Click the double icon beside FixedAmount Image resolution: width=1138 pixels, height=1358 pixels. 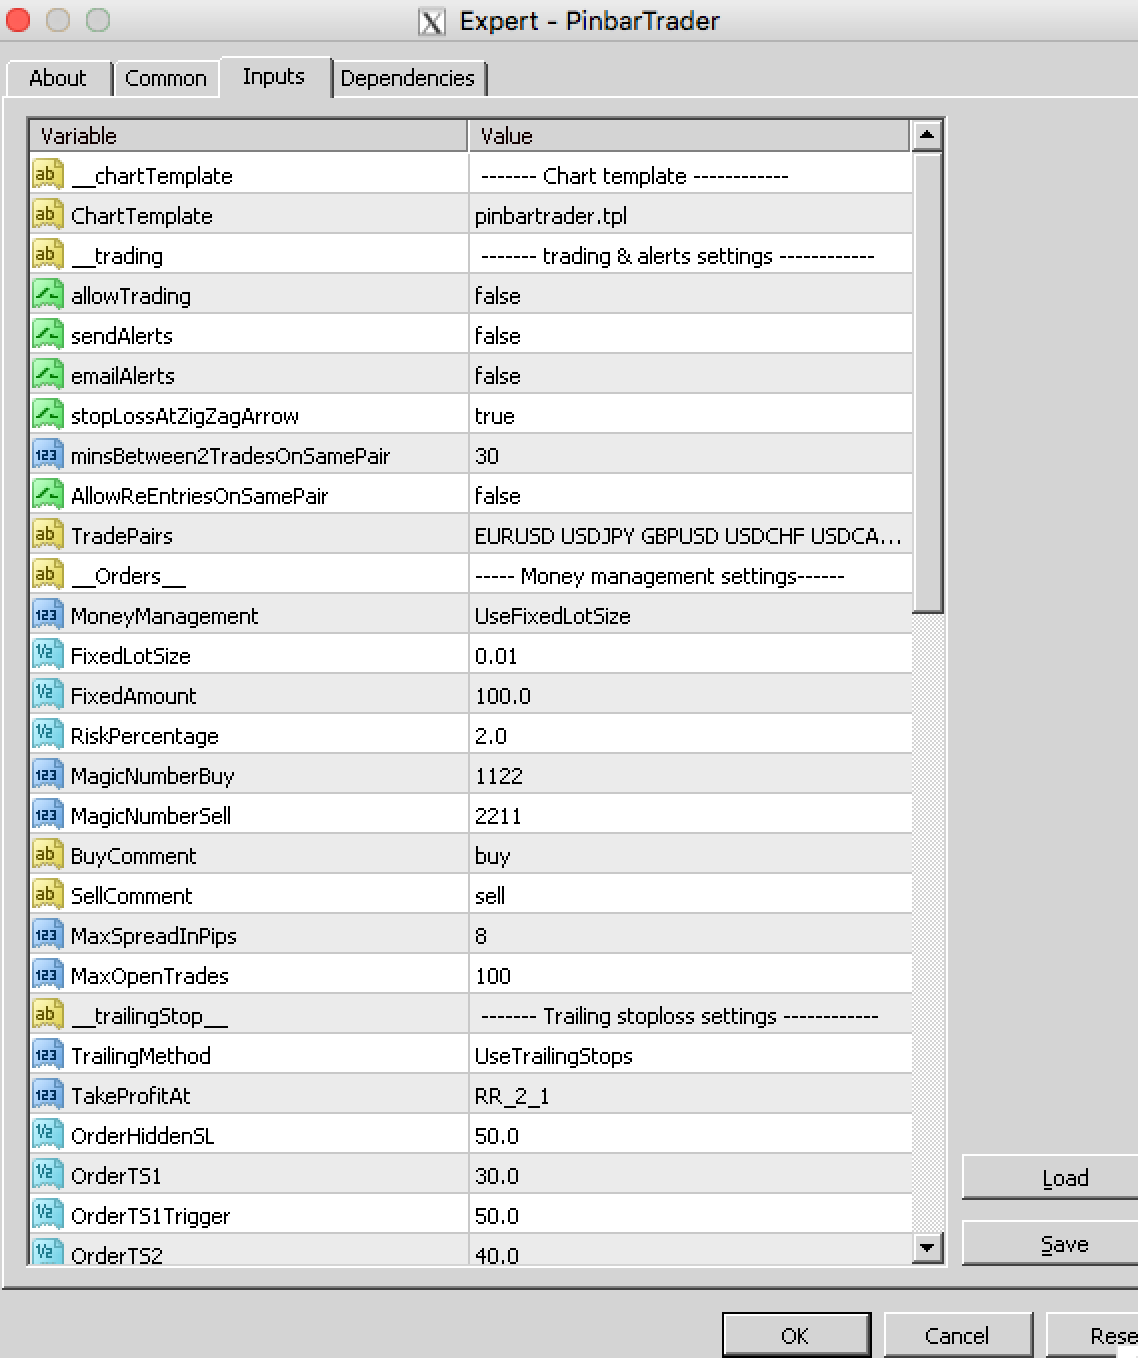48,695
